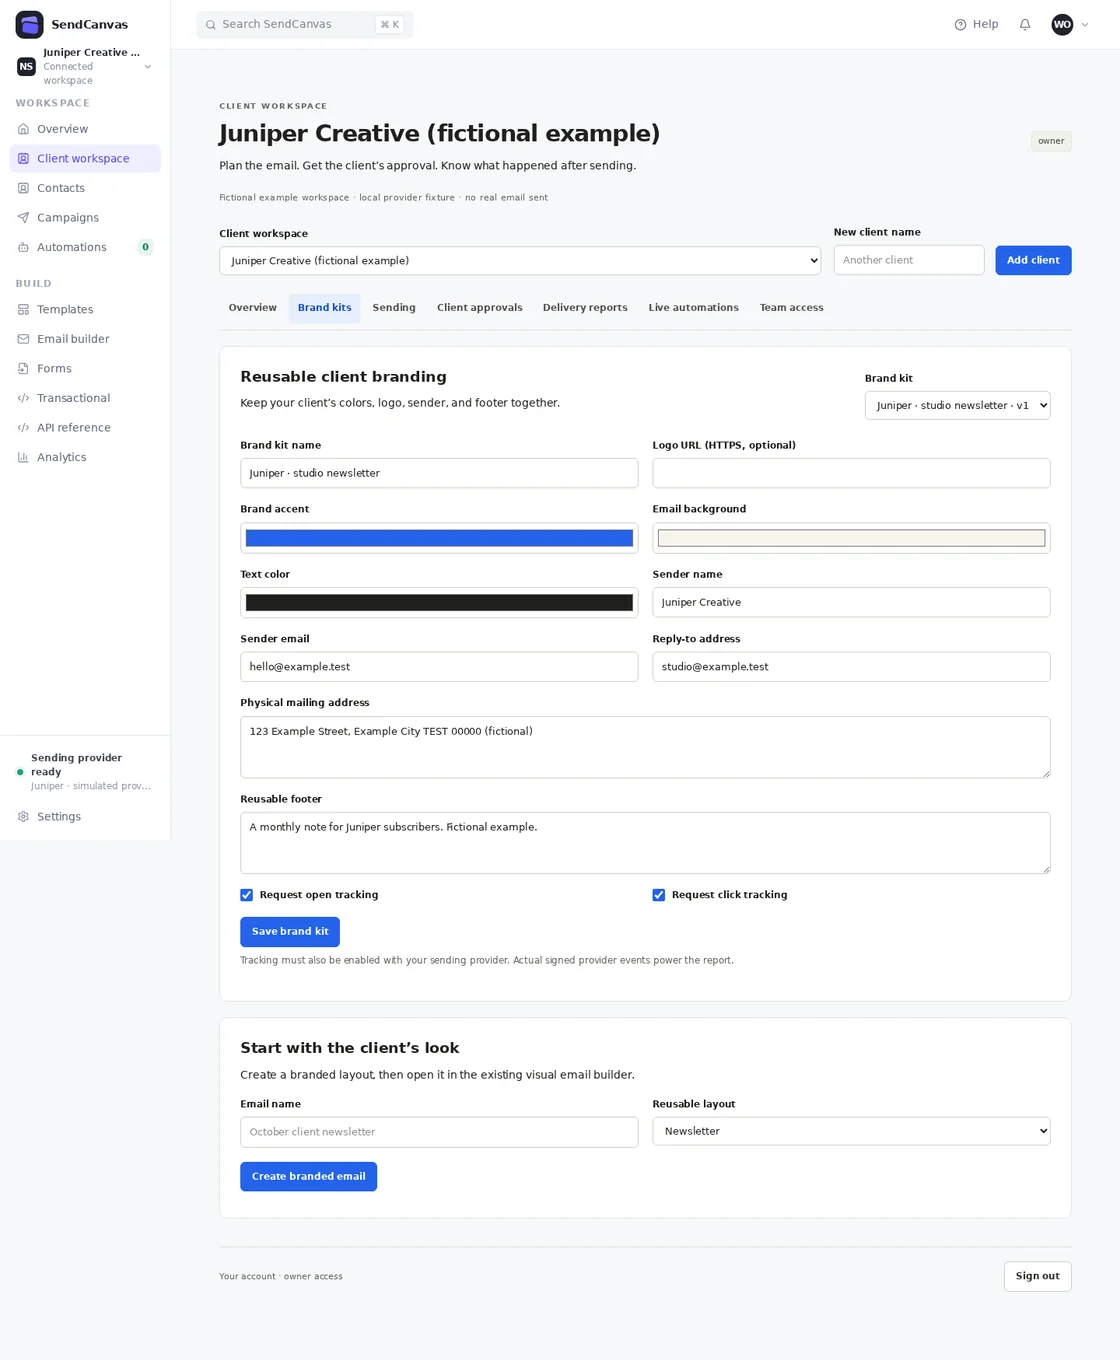Open notifications bell
1120x1360 pixels.
point(1025,25)
